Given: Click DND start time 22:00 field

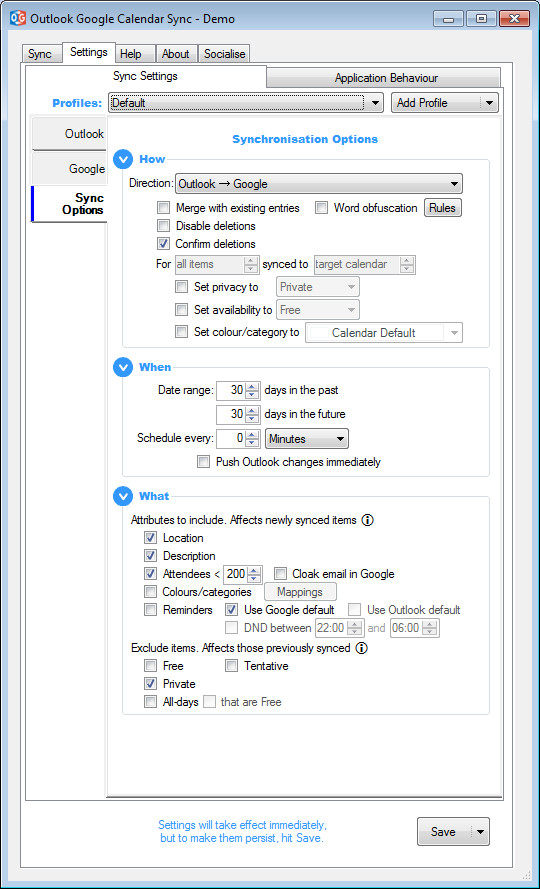Looking at the screenshot, I should coord(339,628).
